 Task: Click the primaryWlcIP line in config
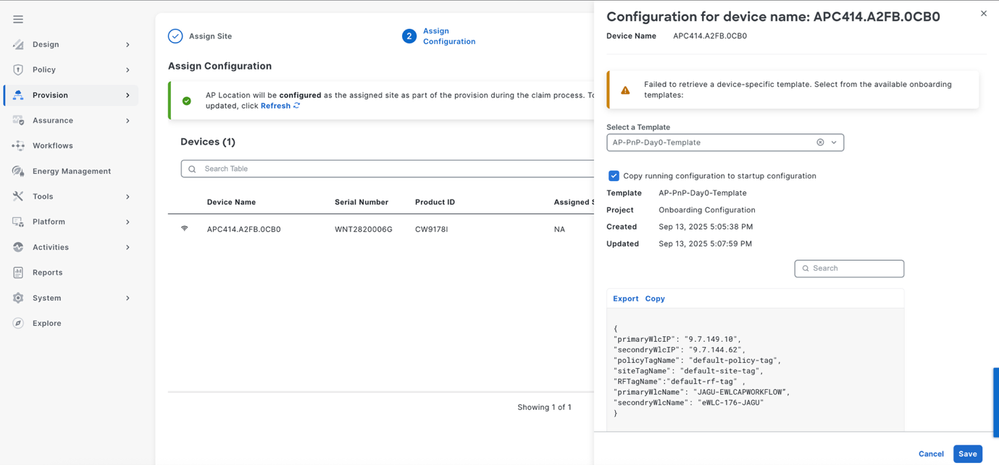click(x=677, y=339)
